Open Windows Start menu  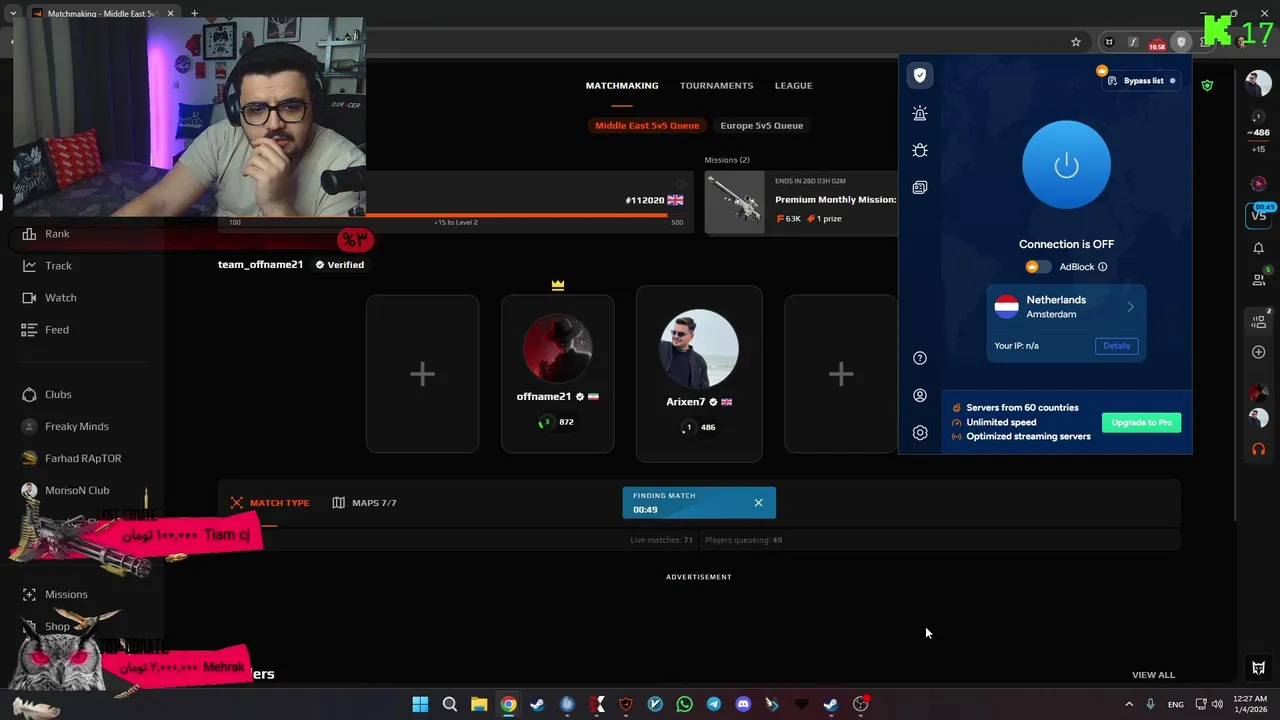point(420,704)
